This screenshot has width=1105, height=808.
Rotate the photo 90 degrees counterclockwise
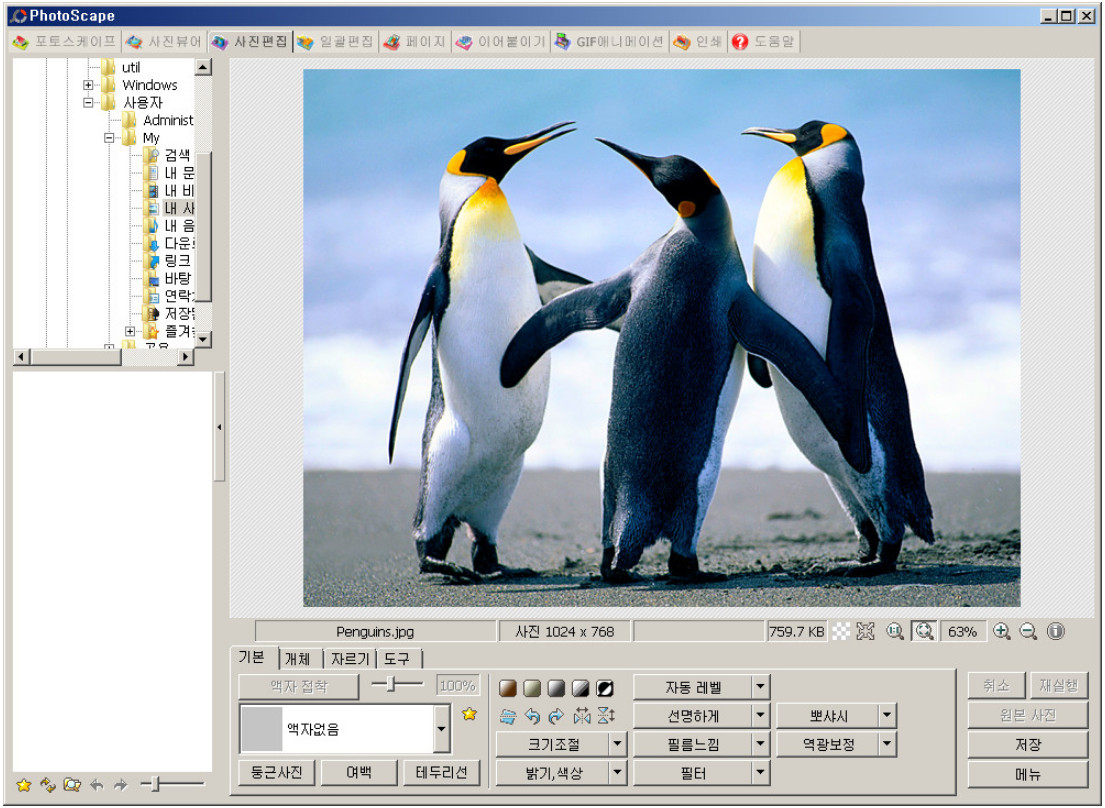(x=532, y=716)
